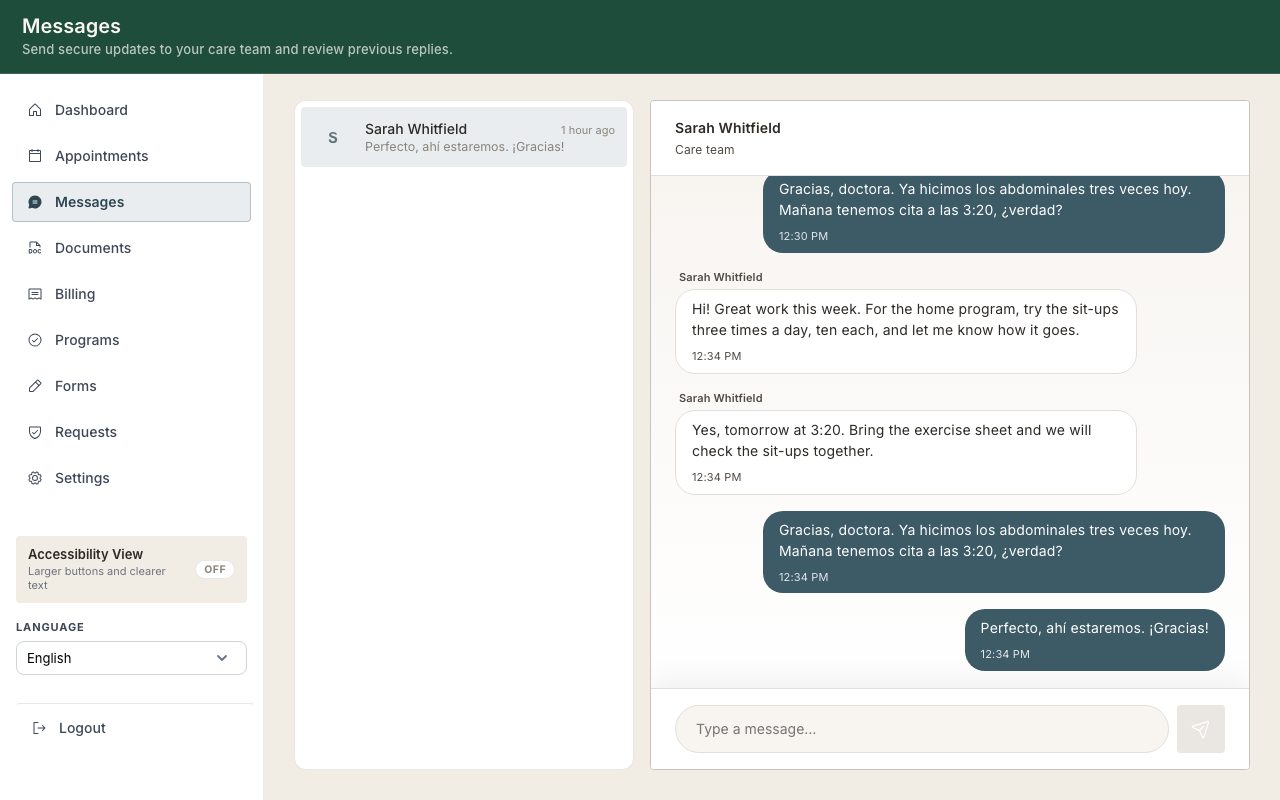1280x800 pixels.
Task: Select the Sarah Whitfield conversation name in the list
Action: point(416,129)
